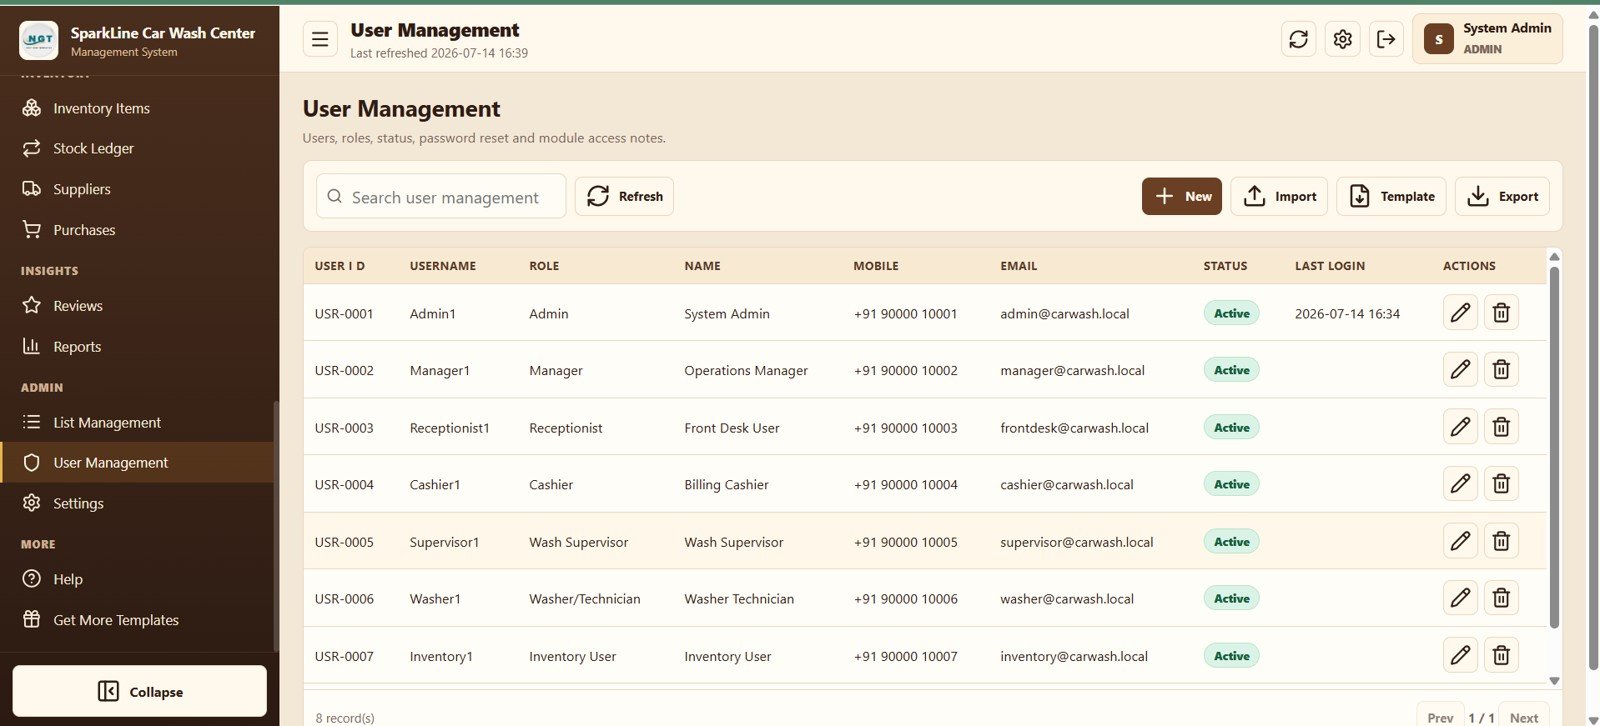Click Active badge for Admin1
Screen dimensions: 1600x726
(1231, 313)
